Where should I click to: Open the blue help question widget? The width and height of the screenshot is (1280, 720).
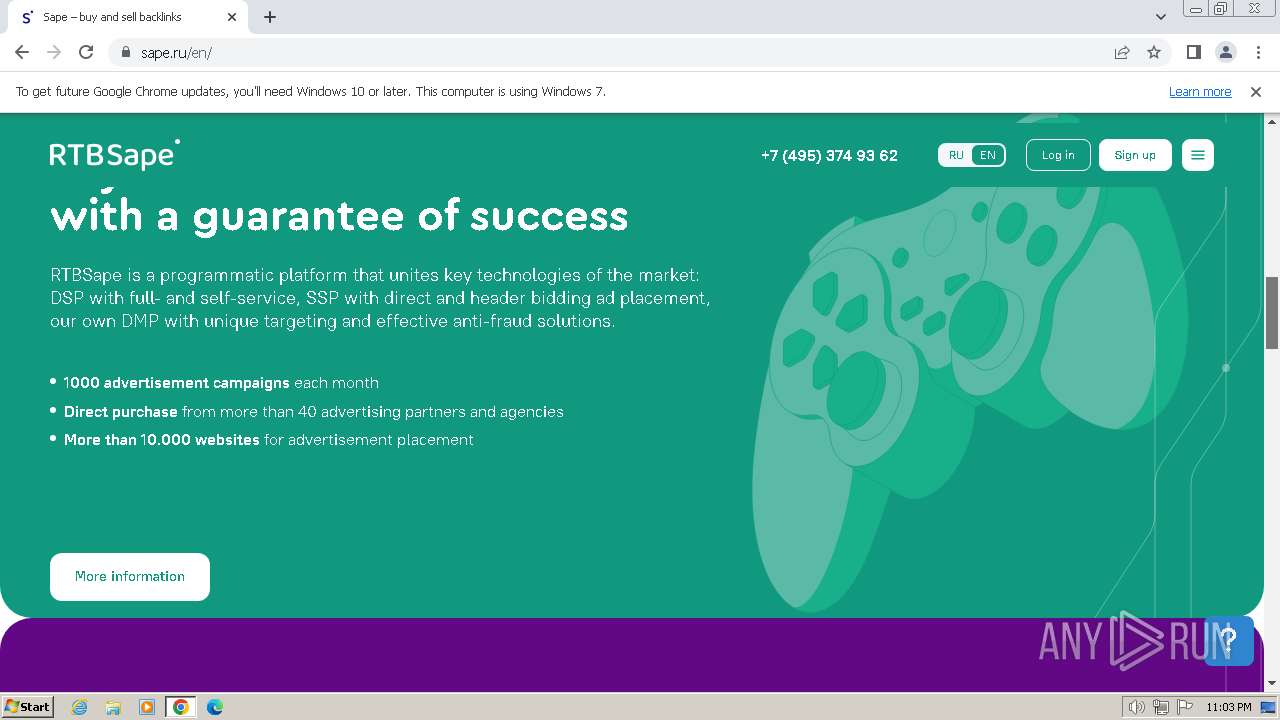[x=1229, y=641]
